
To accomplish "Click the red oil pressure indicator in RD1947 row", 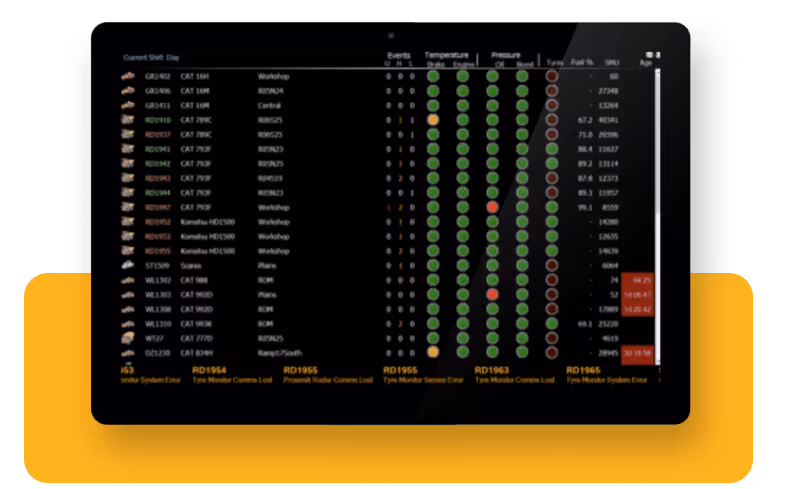I will coord(492,207).
